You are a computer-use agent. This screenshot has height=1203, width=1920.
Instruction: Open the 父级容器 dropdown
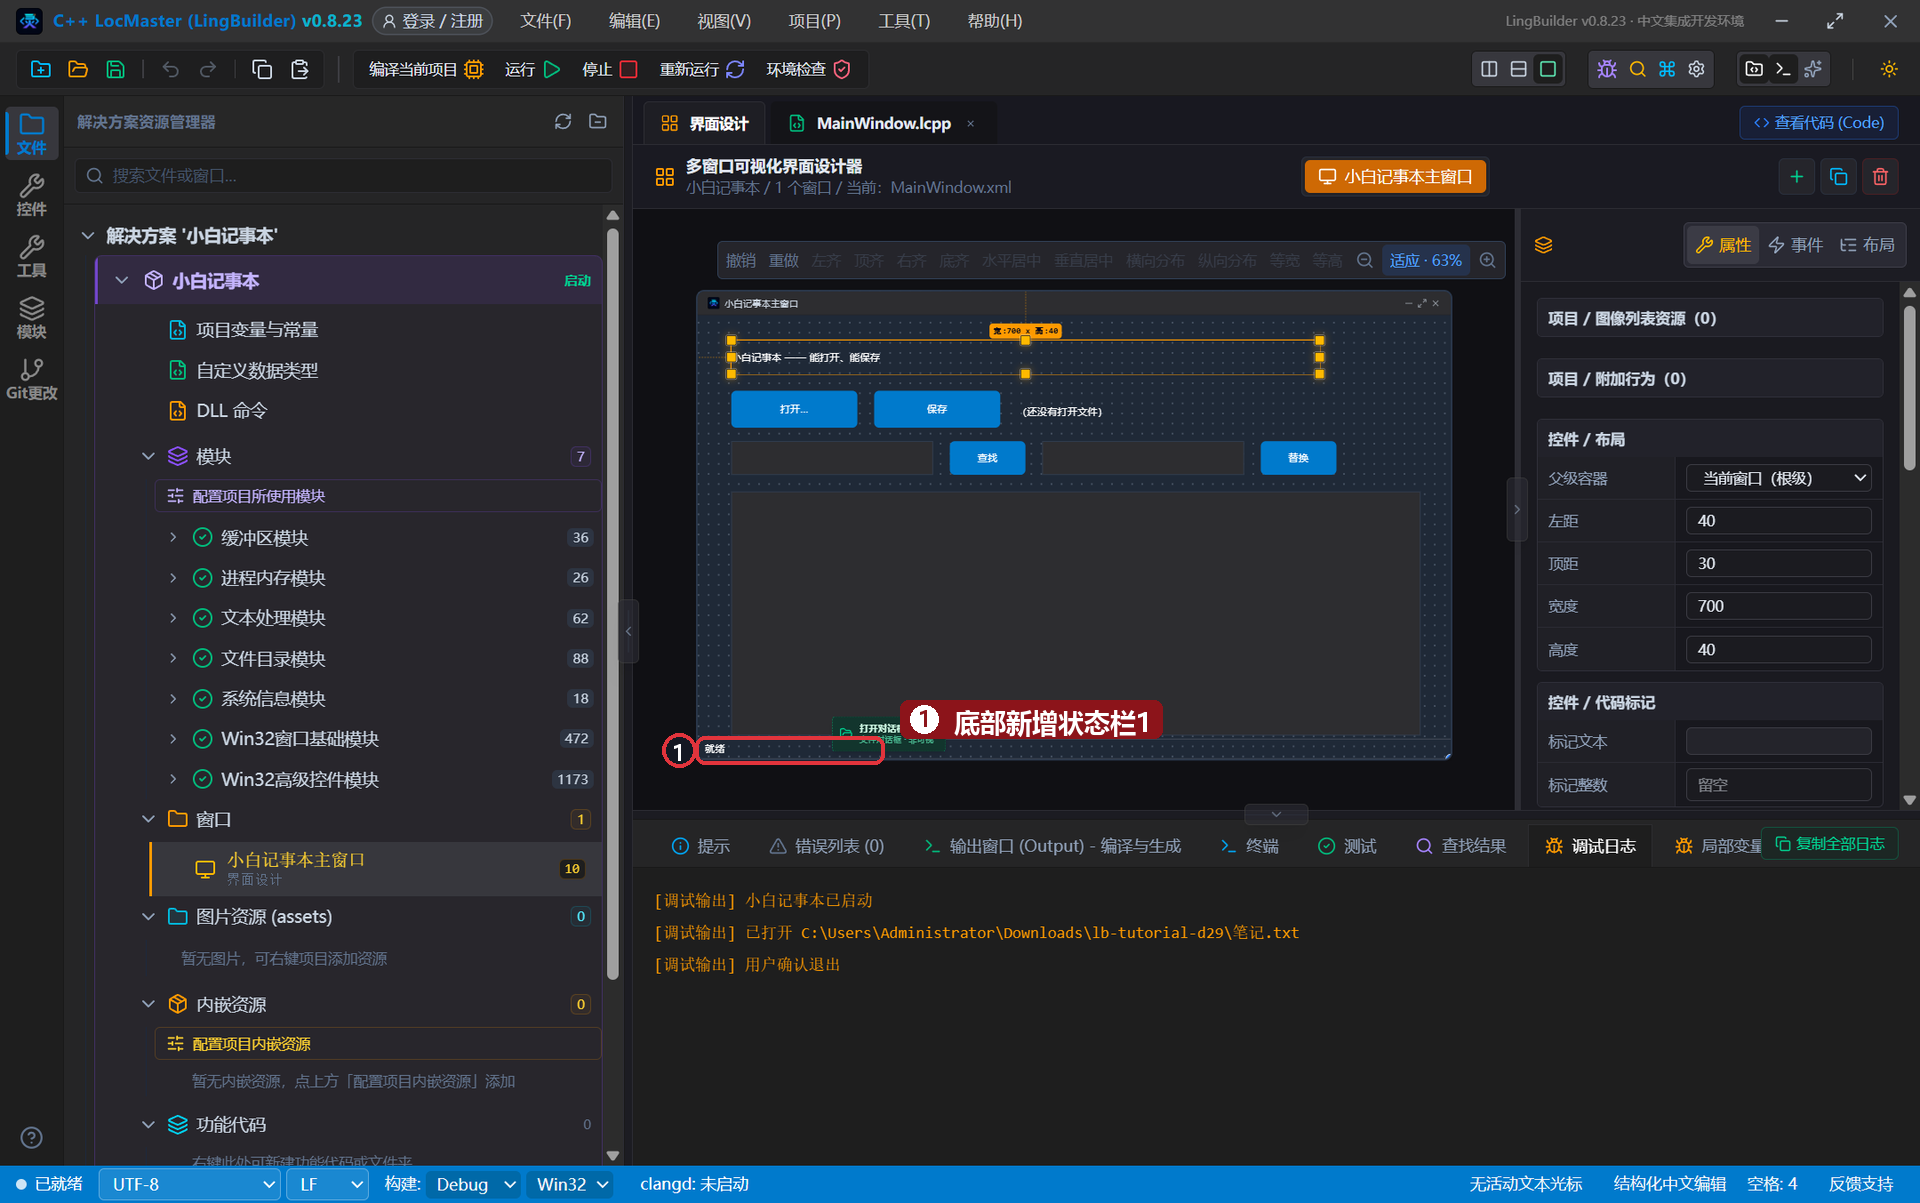click(x=1778, y=478)
